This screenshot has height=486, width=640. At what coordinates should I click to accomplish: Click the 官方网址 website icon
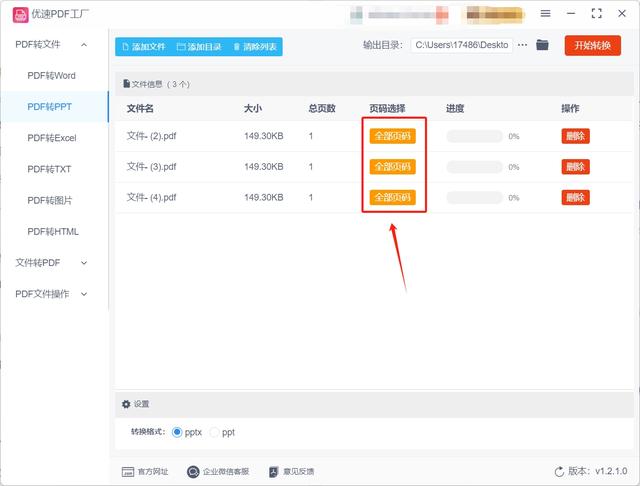point(128,472)
